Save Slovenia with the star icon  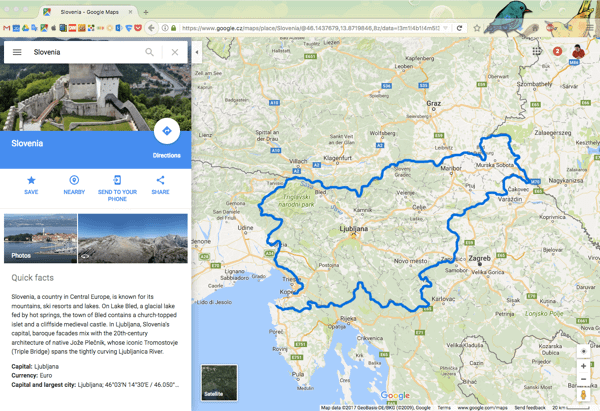click(31, 180)
